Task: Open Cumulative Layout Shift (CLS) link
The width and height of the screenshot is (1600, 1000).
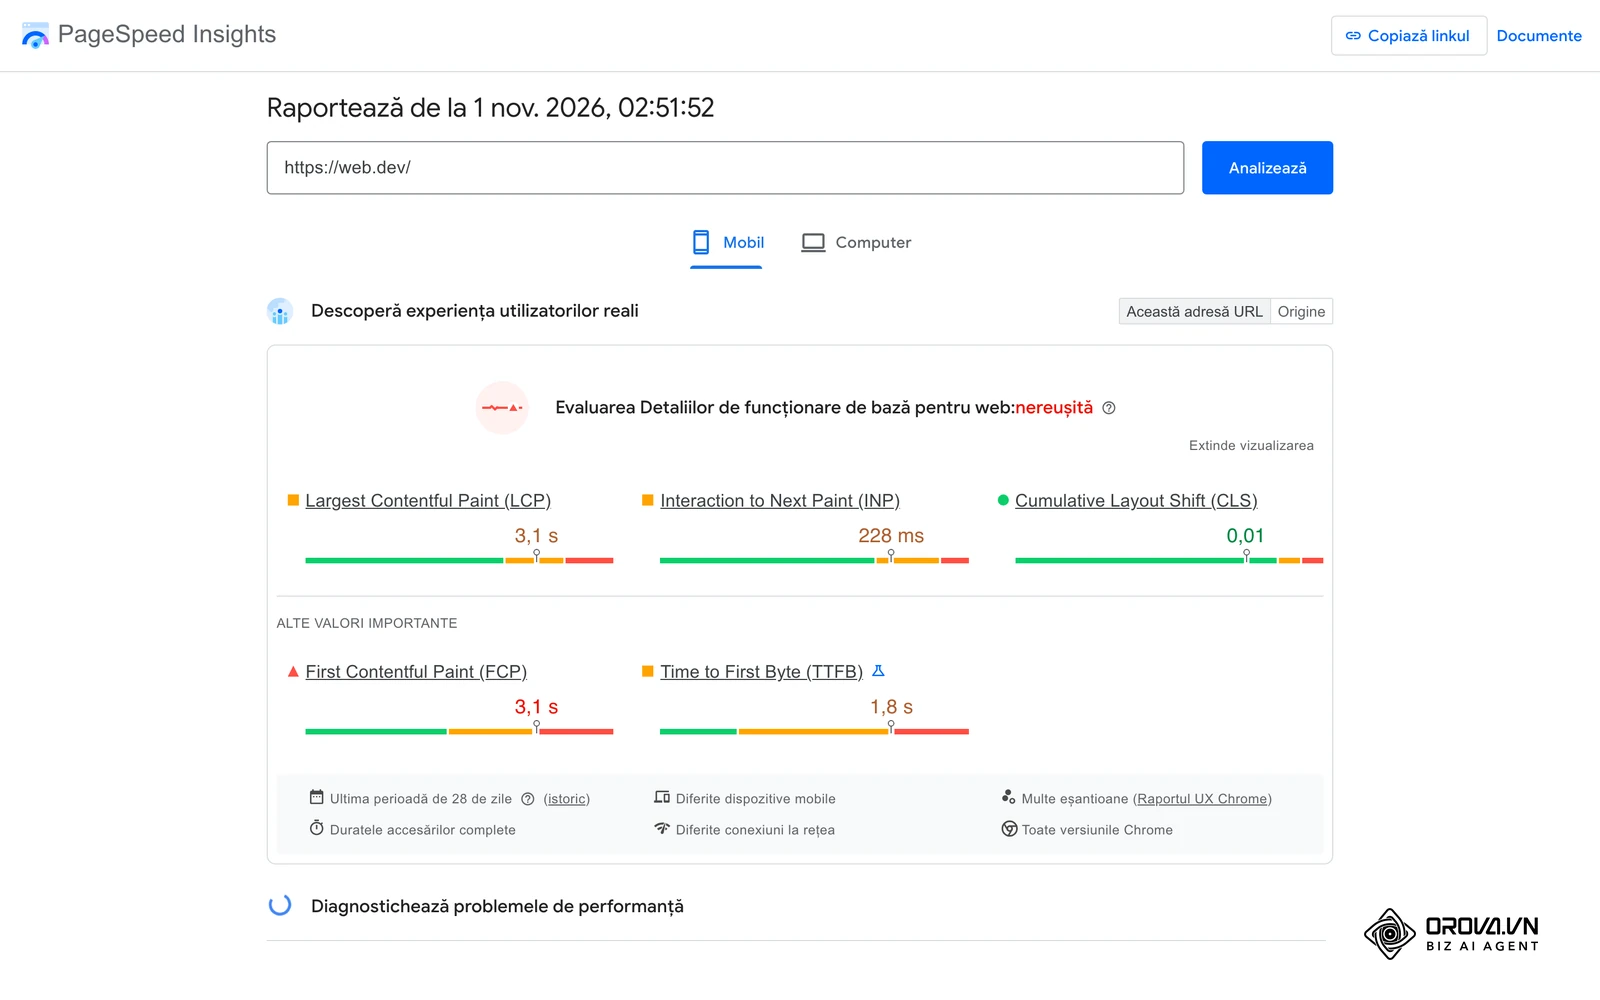Action: (1136, 501)
